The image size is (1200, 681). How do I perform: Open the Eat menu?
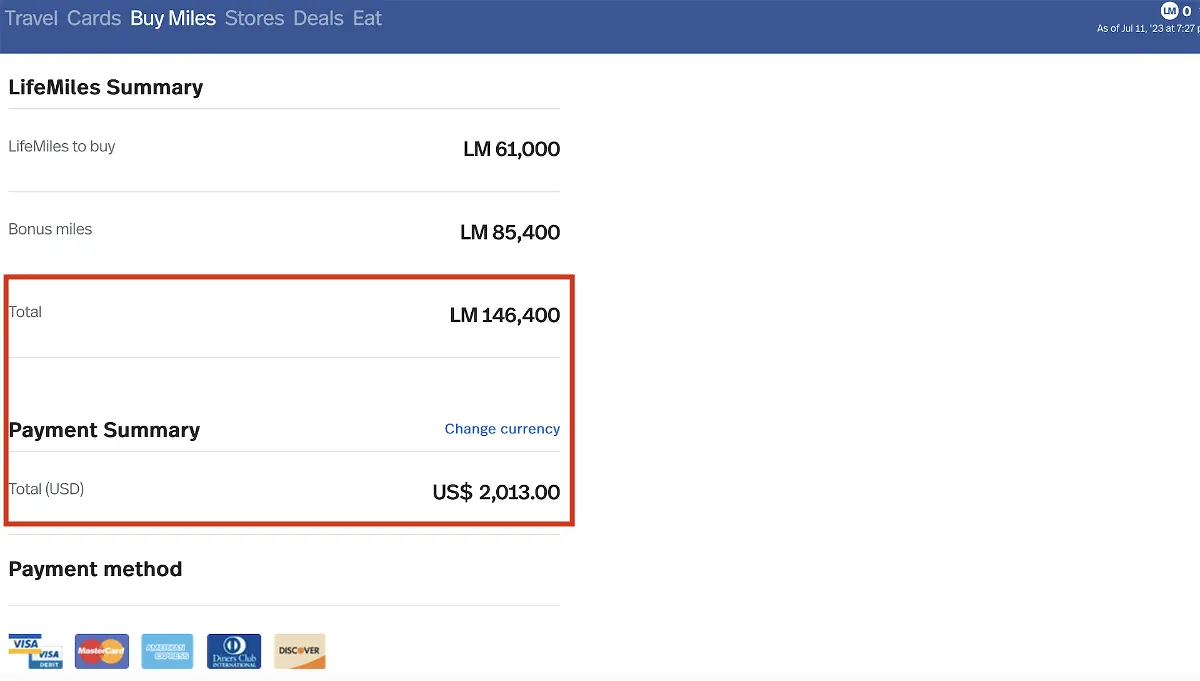(x=367, y=18)
